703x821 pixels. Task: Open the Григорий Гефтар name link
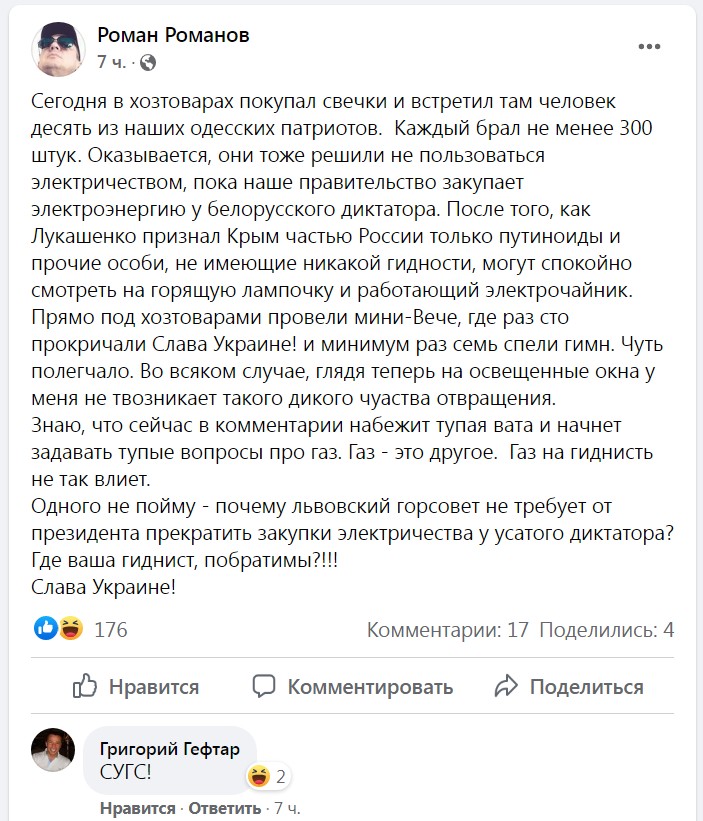170,749
